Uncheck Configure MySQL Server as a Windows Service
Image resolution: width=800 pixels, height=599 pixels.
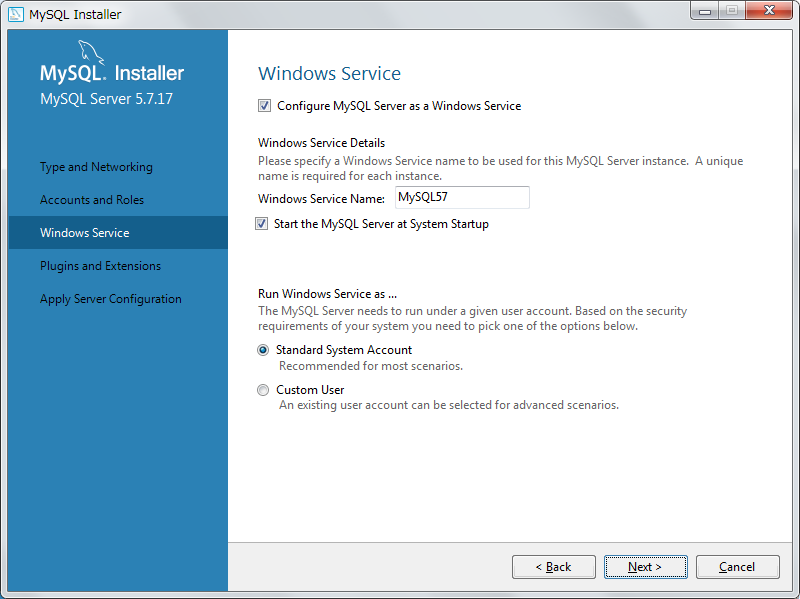tap(264, 106)
